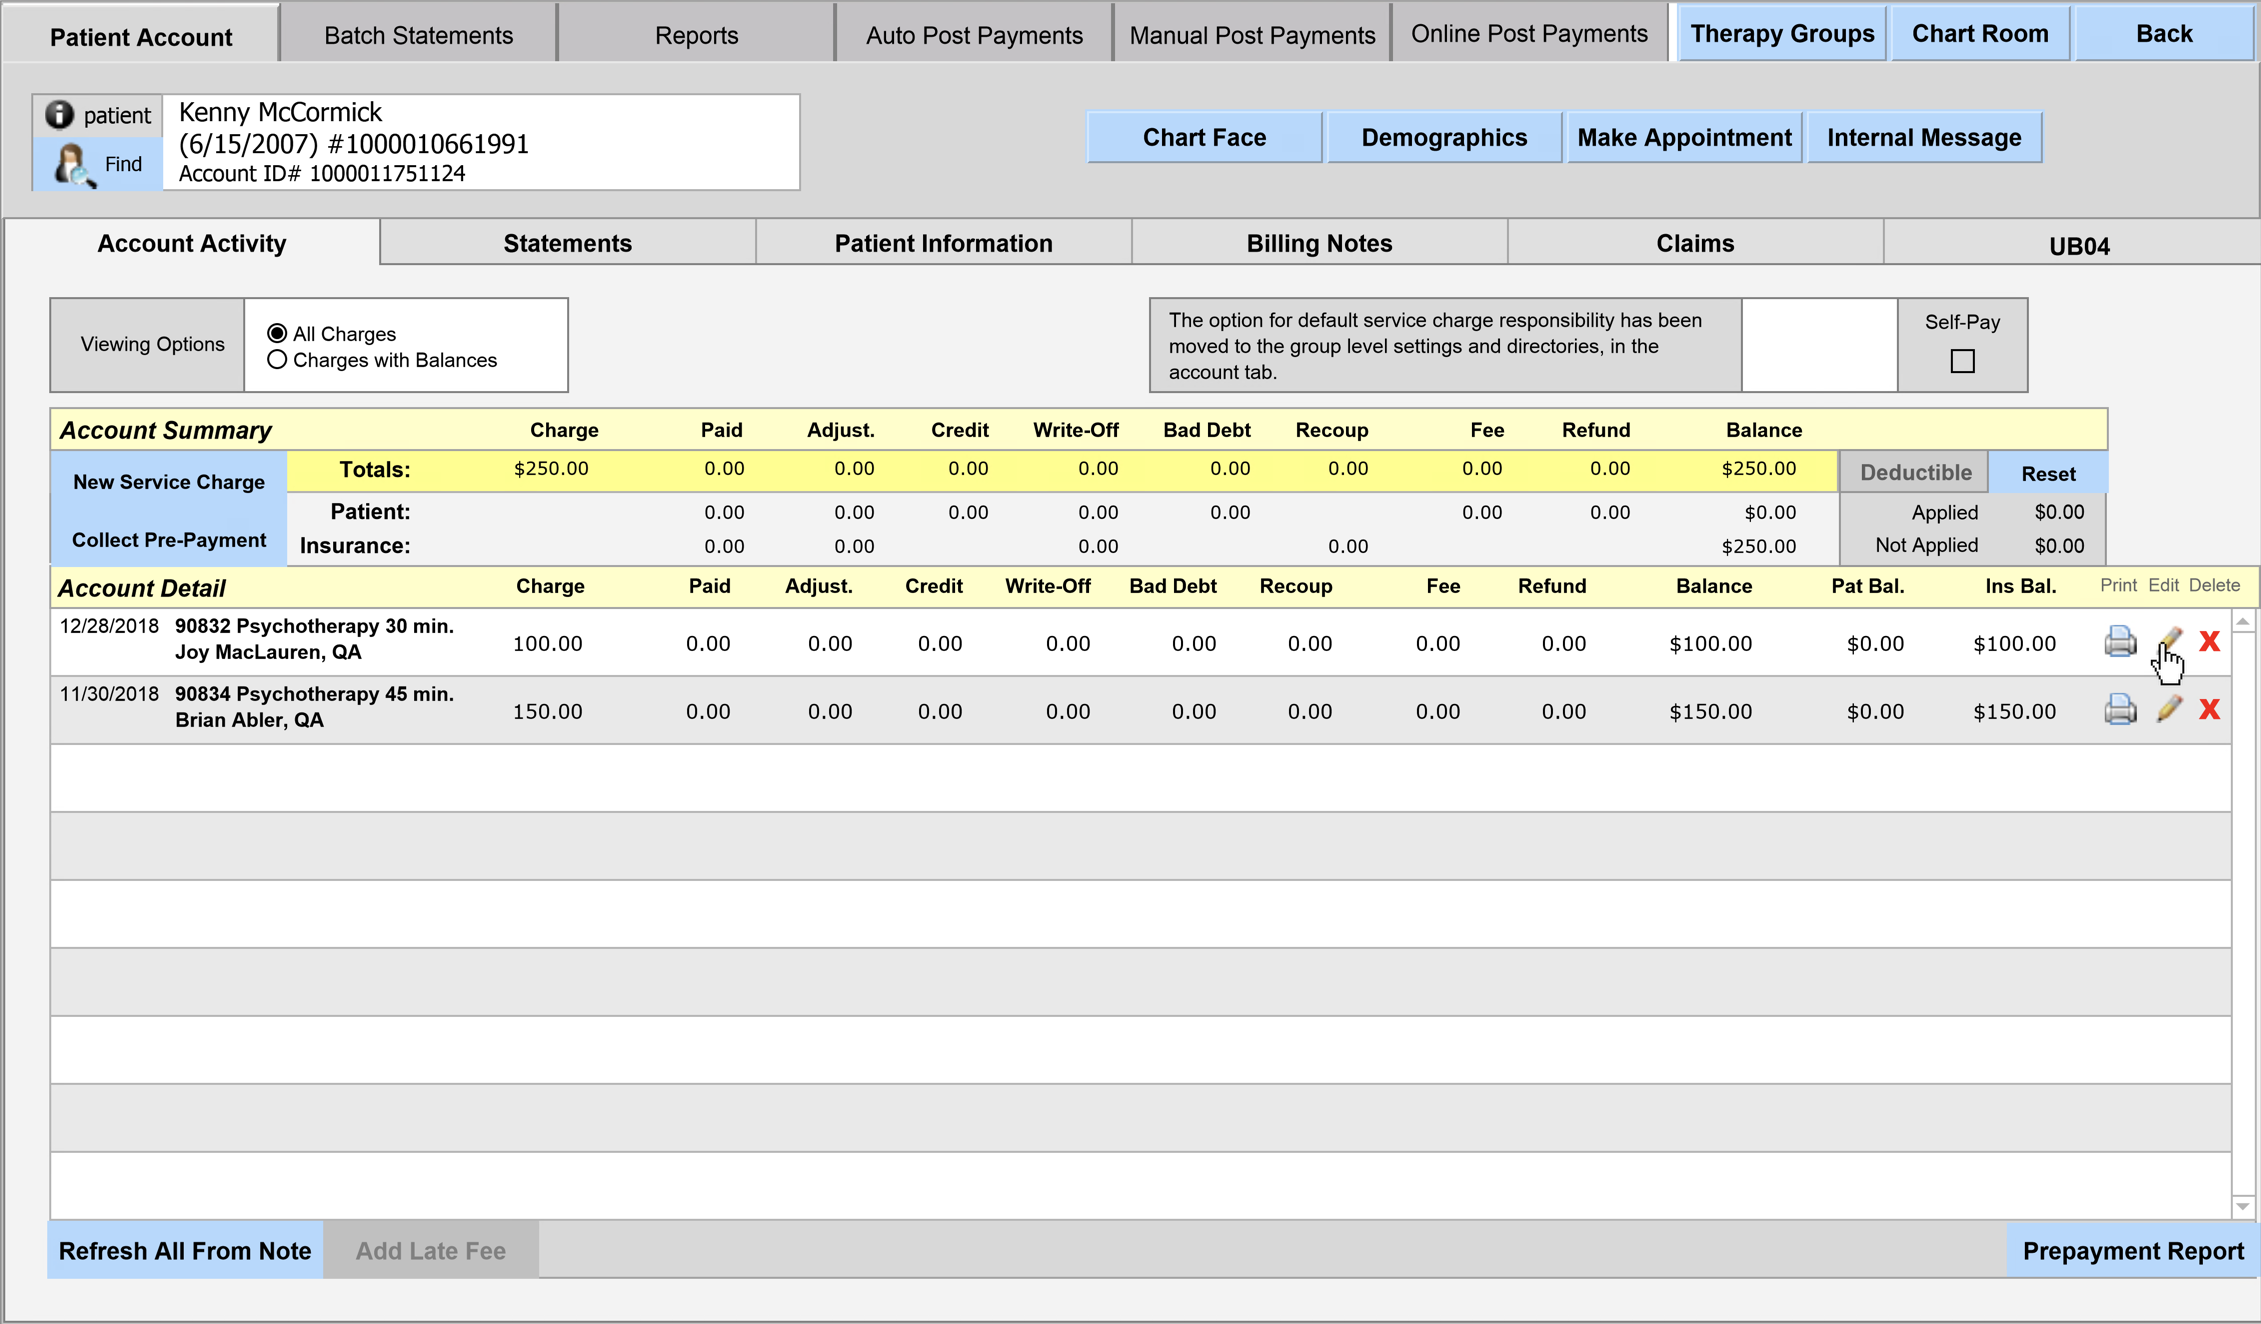
Task: Print the 90832 Psychotherapy charge
Action: pyautogui.click(x=2119, y=642)
